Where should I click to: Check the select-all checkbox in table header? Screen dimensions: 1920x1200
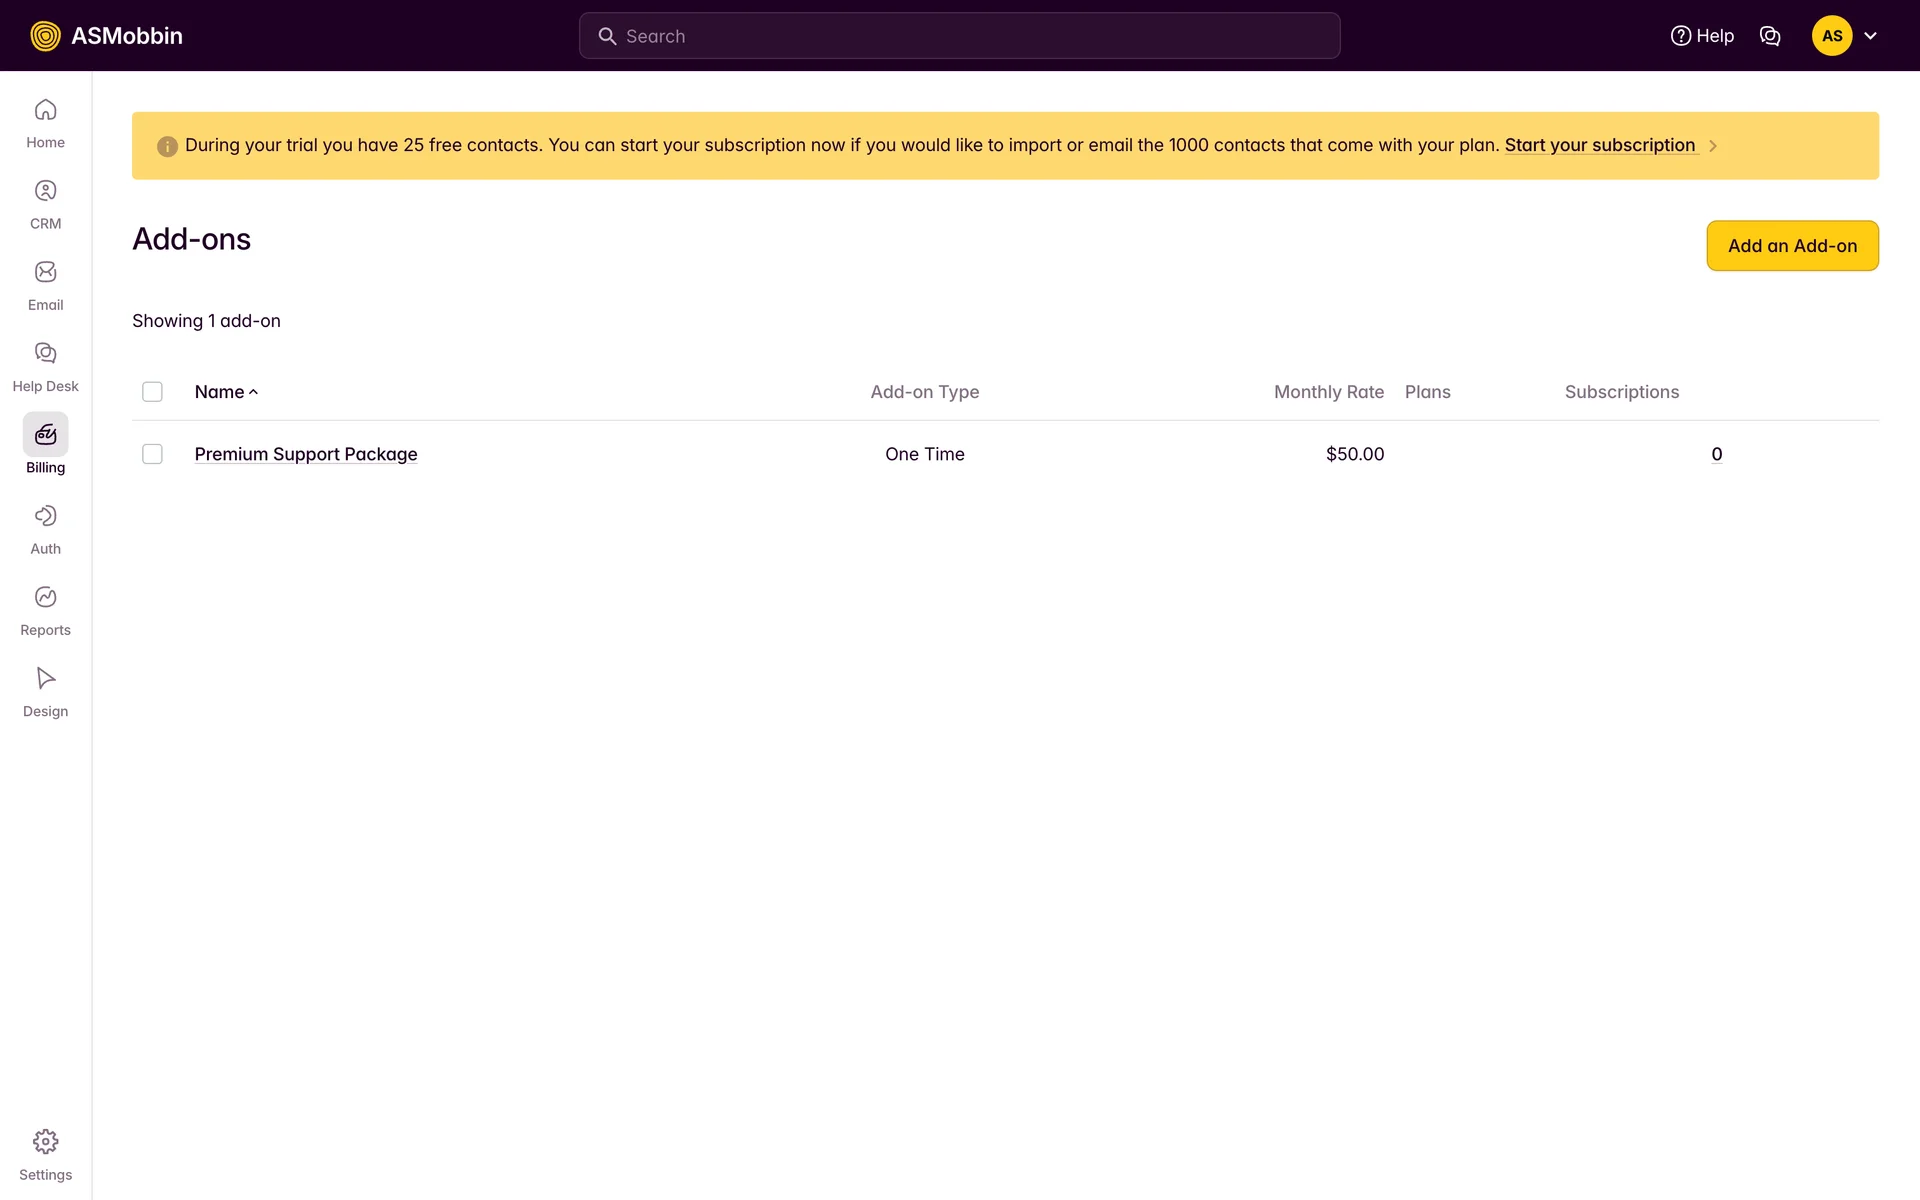(152, 392)
